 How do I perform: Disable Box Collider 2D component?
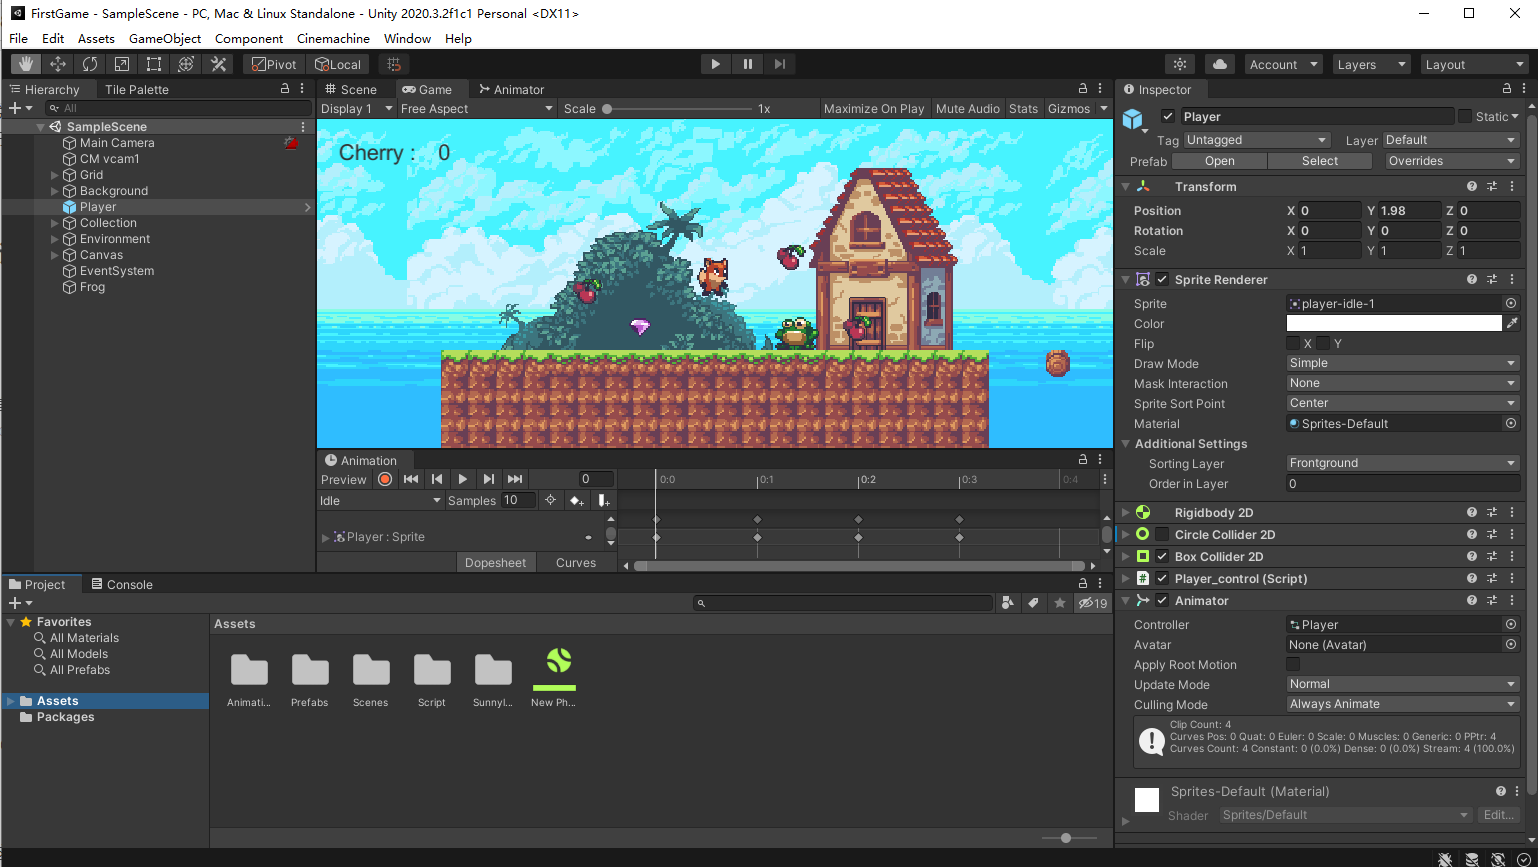point(1162,556)
